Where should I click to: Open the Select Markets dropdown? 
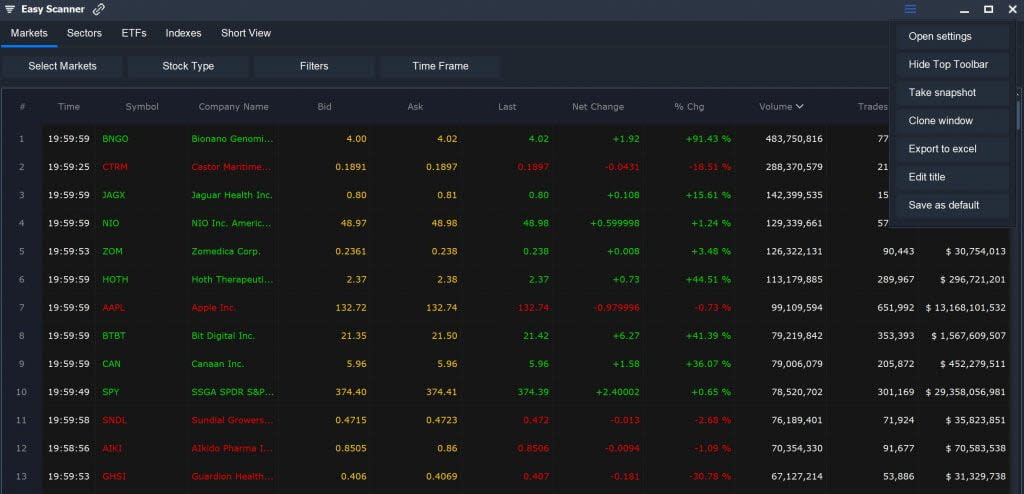coord(62,66)
